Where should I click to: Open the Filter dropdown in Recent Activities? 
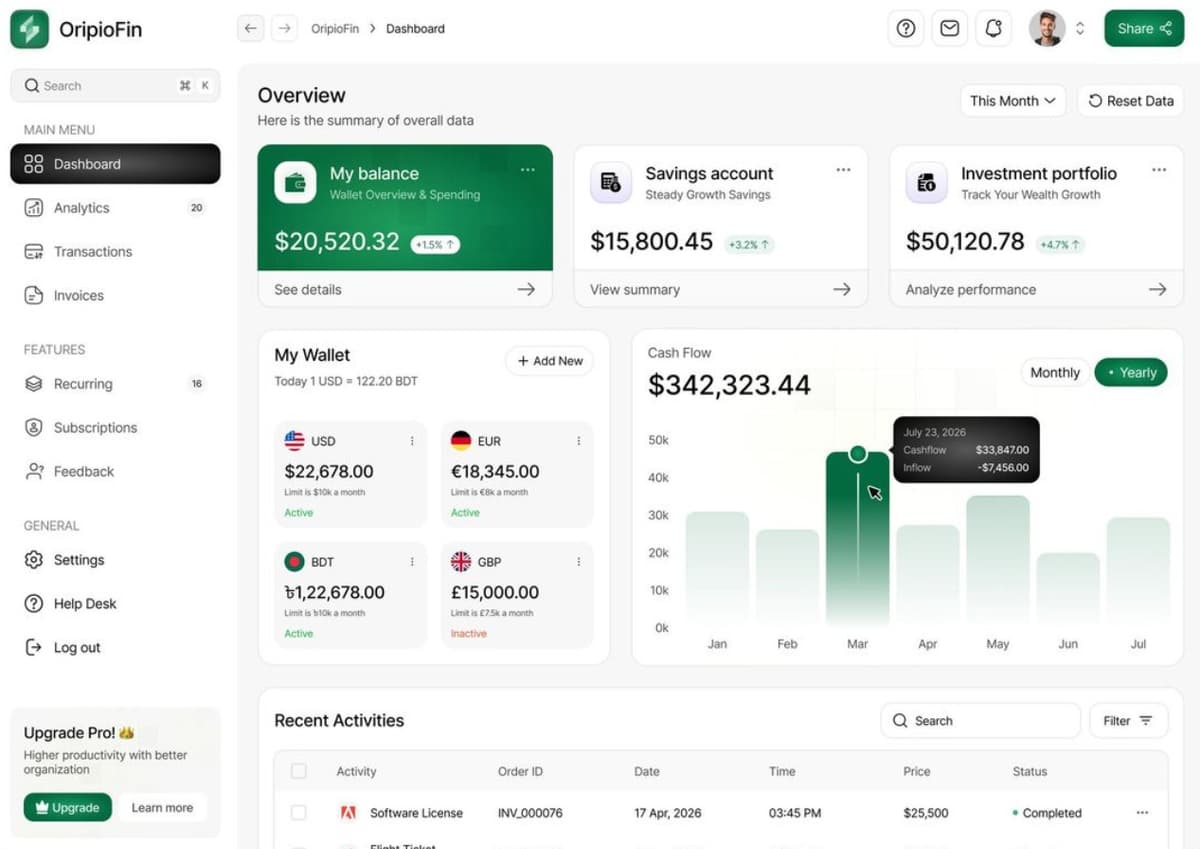click(1127, 721)
